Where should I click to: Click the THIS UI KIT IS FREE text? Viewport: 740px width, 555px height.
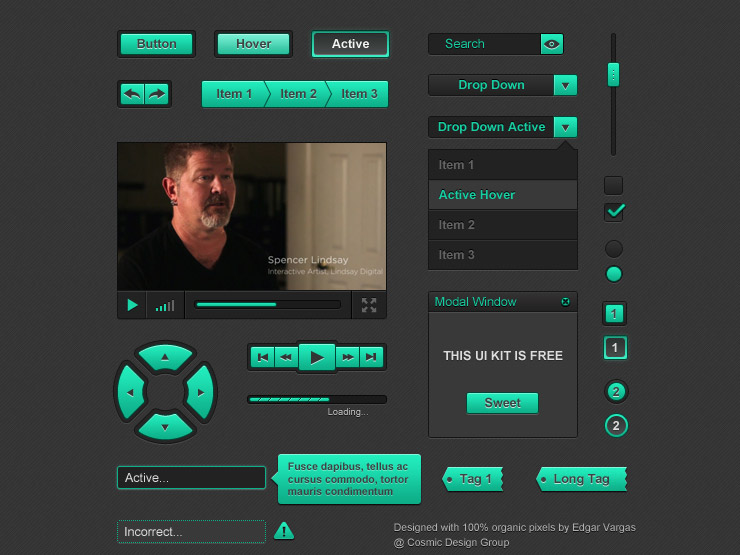click(503, 356)
